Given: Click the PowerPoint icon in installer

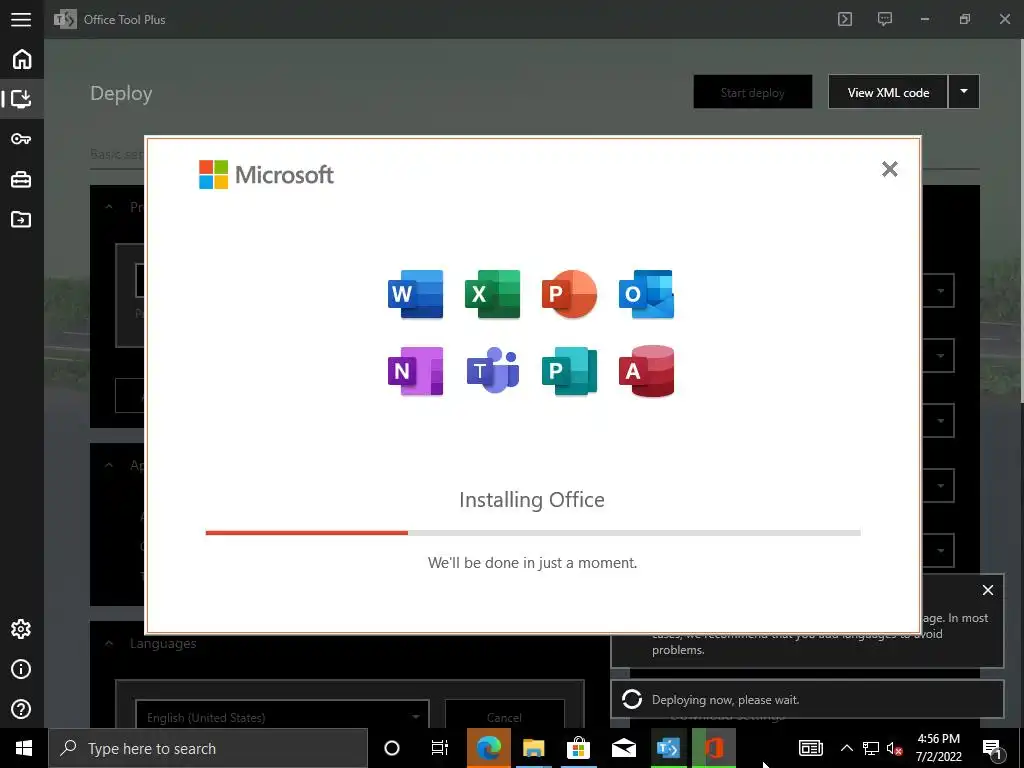Looking at the screenshot, I should pyautogui.click(x=569, y=294).
